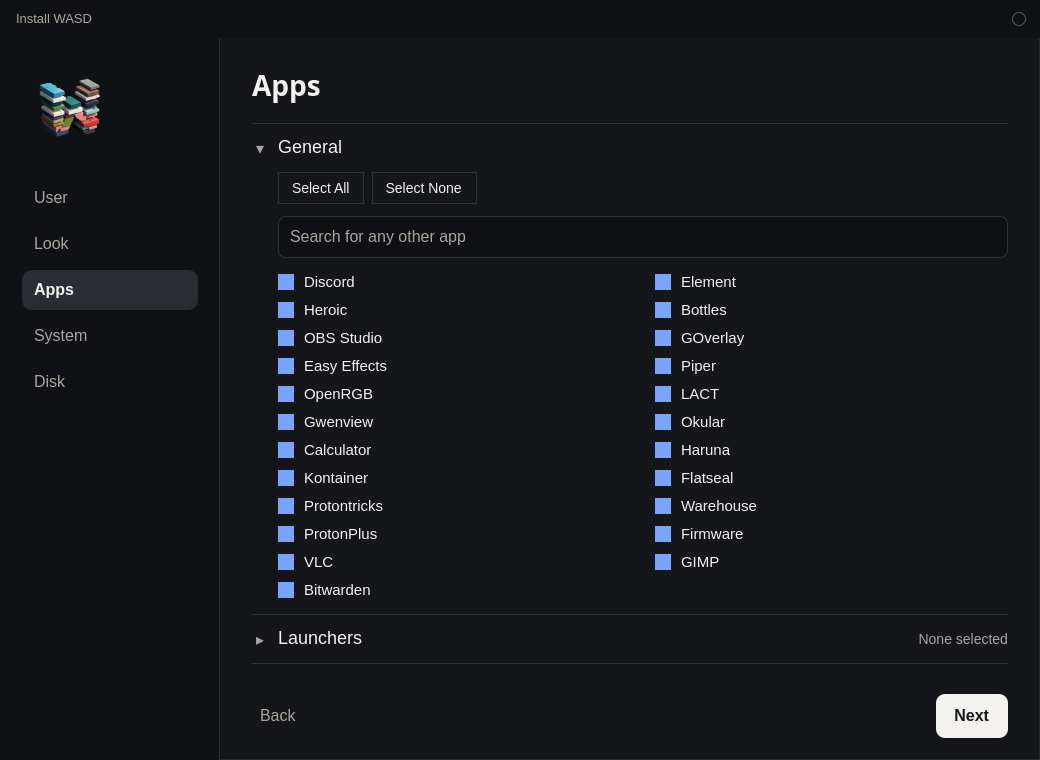Check the Bottles checkbox
Image resolution: width=1040 pixels, height=760 pixels.
[x=663, y=310]
